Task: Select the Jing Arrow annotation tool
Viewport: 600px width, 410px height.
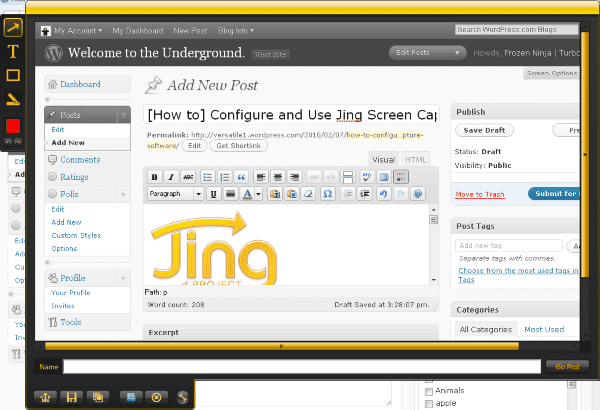Action: point(13,27)
